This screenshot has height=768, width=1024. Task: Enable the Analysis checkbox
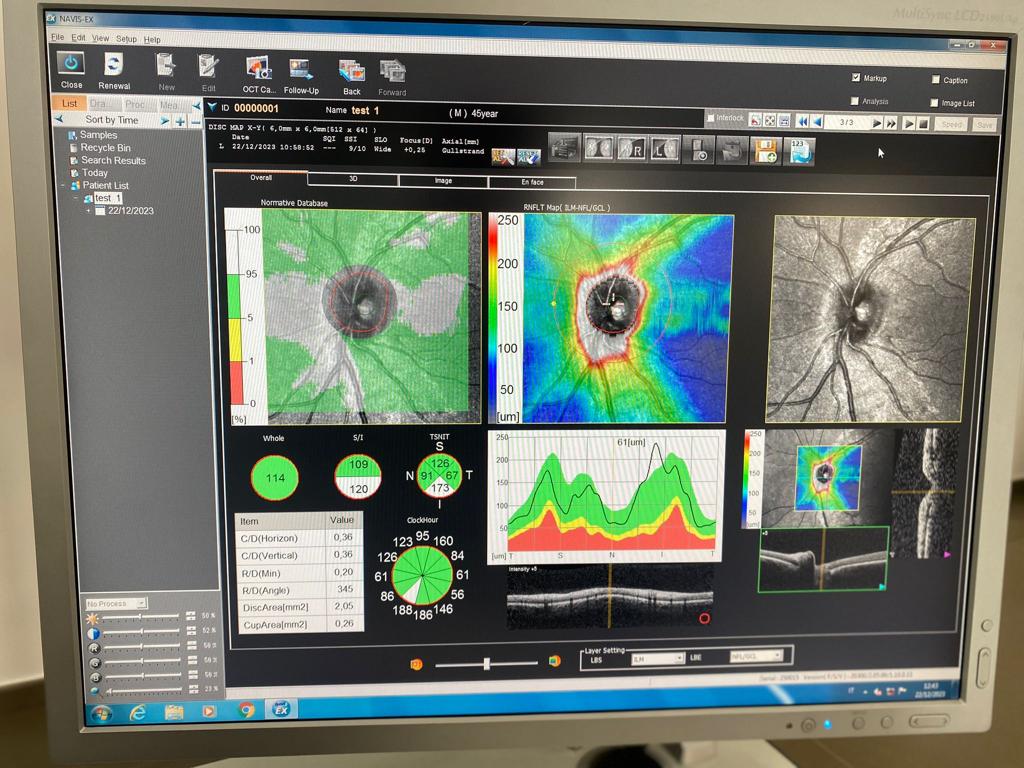pos(854,101)
